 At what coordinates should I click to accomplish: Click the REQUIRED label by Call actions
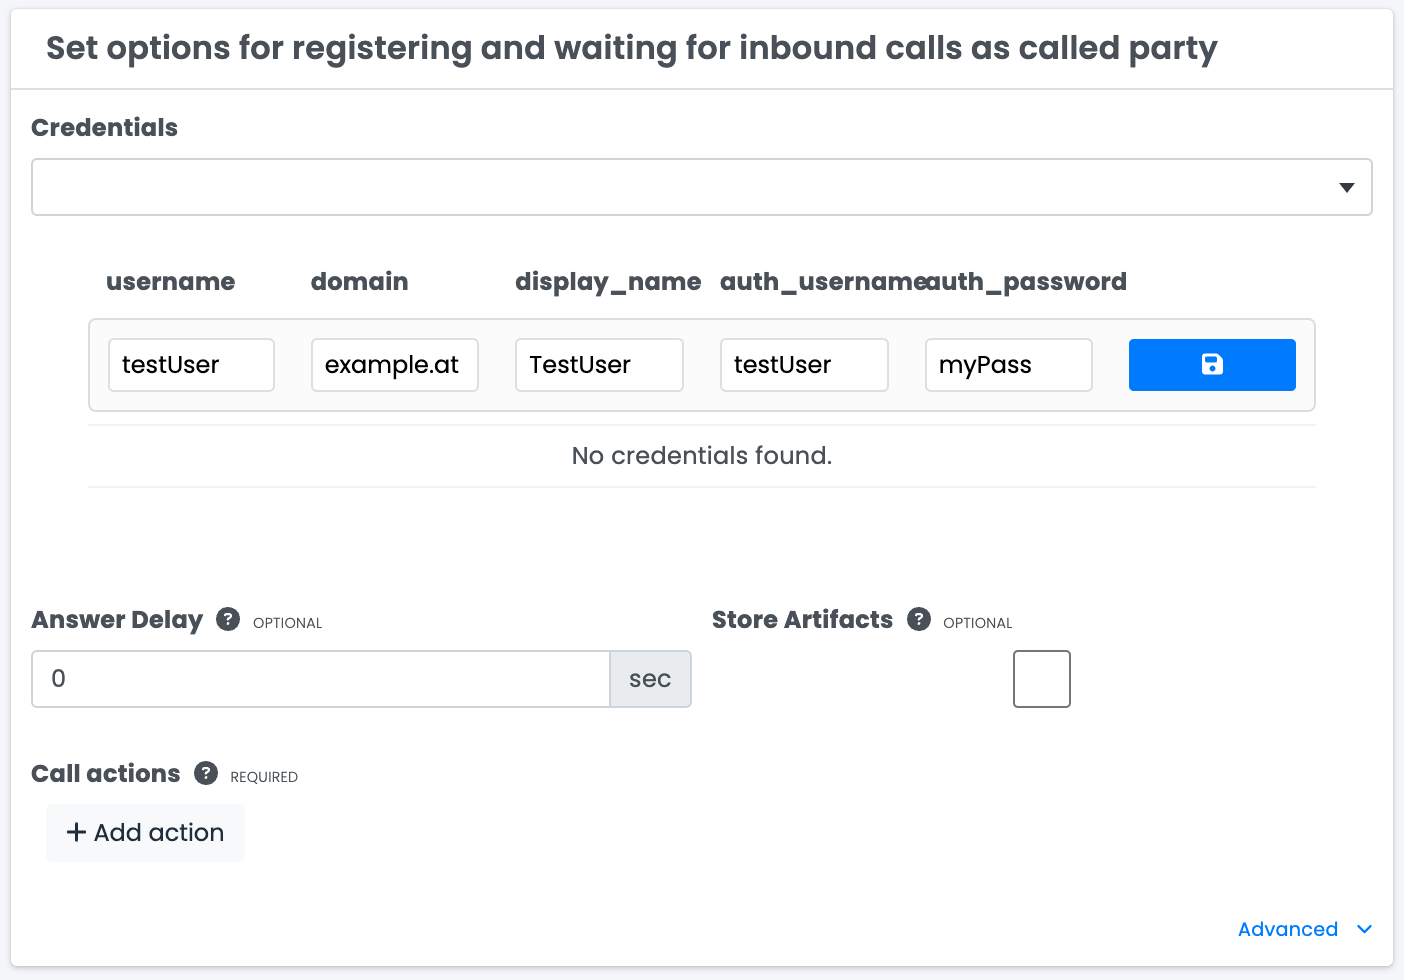(x=264, y=777)
